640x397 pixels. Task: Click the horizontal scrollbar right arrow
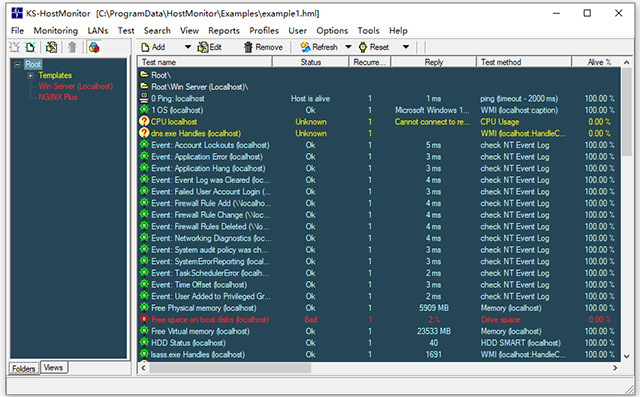point(615,368)
